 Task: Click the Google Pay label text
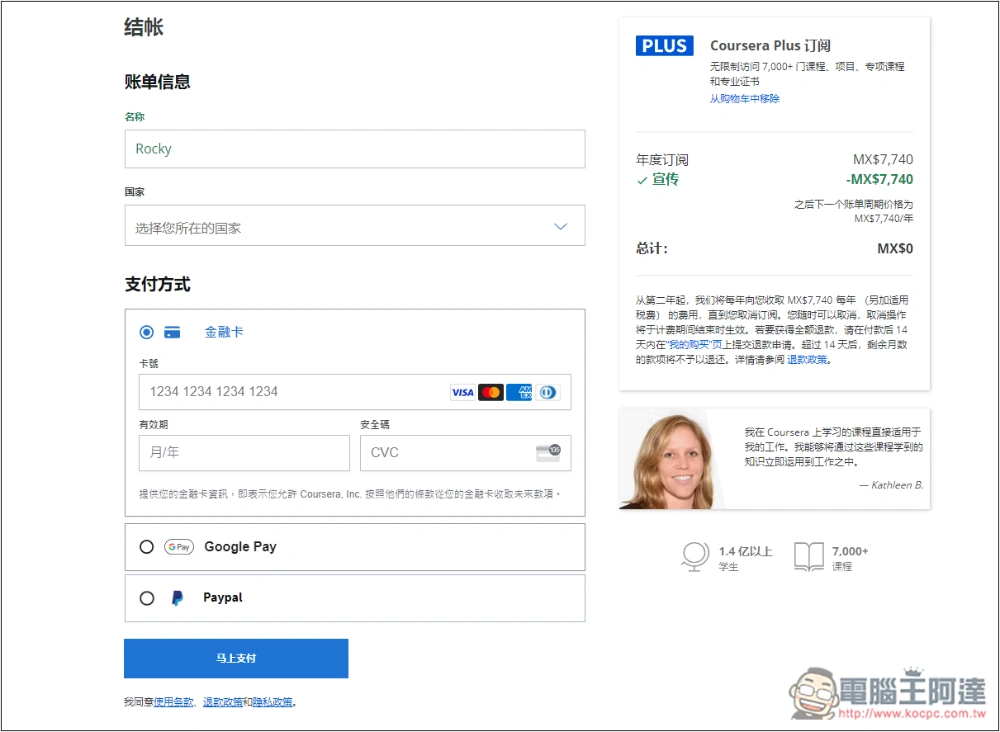tap(240, 547)
